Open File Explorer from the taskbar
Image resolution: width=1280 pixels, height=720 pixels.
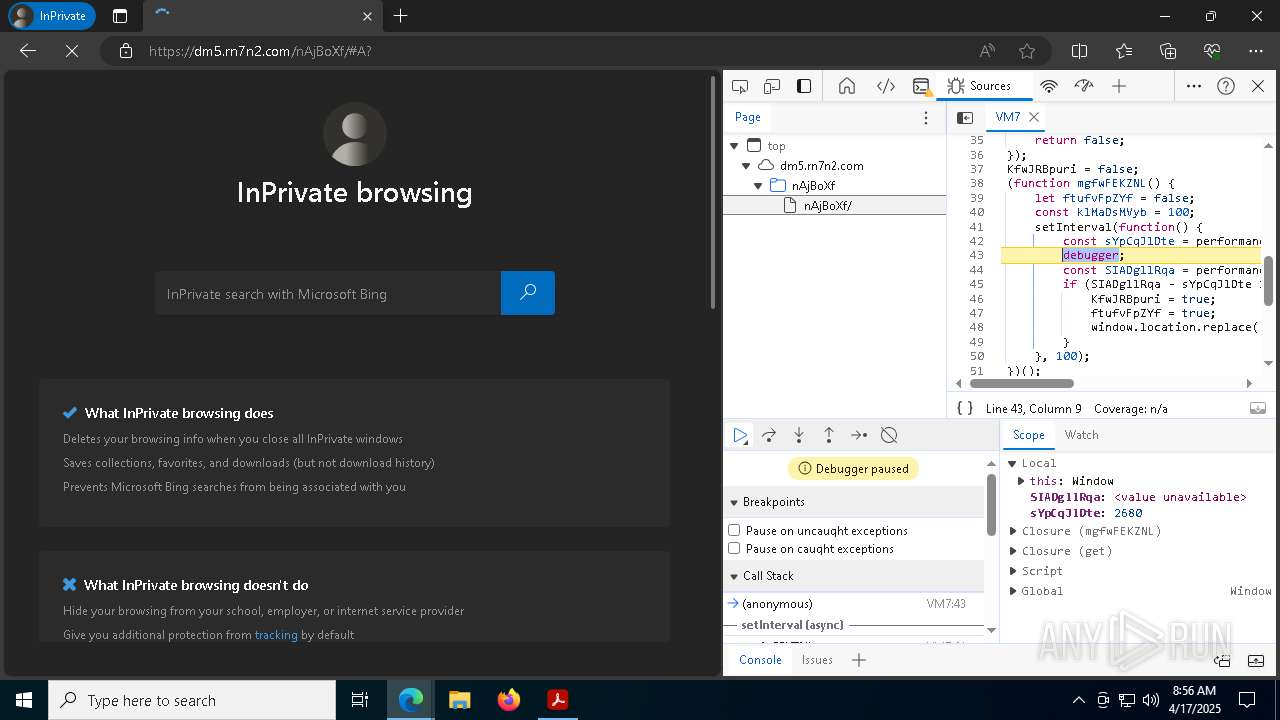[x=459, y=700]
